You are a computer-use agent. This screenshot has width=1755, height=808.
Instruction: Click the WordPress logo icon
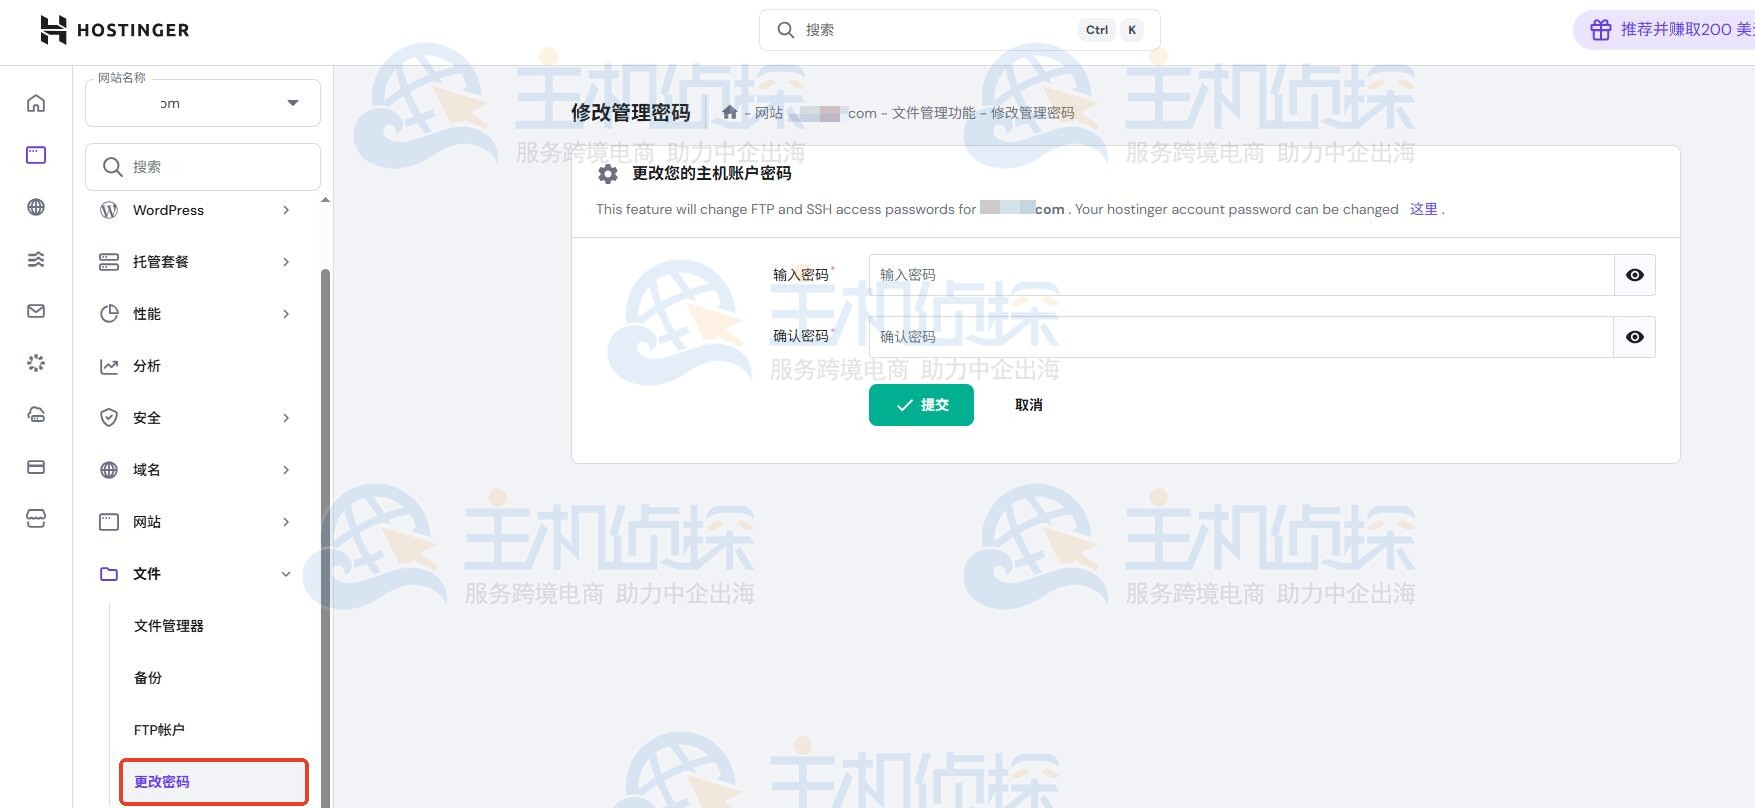point(109,210)
